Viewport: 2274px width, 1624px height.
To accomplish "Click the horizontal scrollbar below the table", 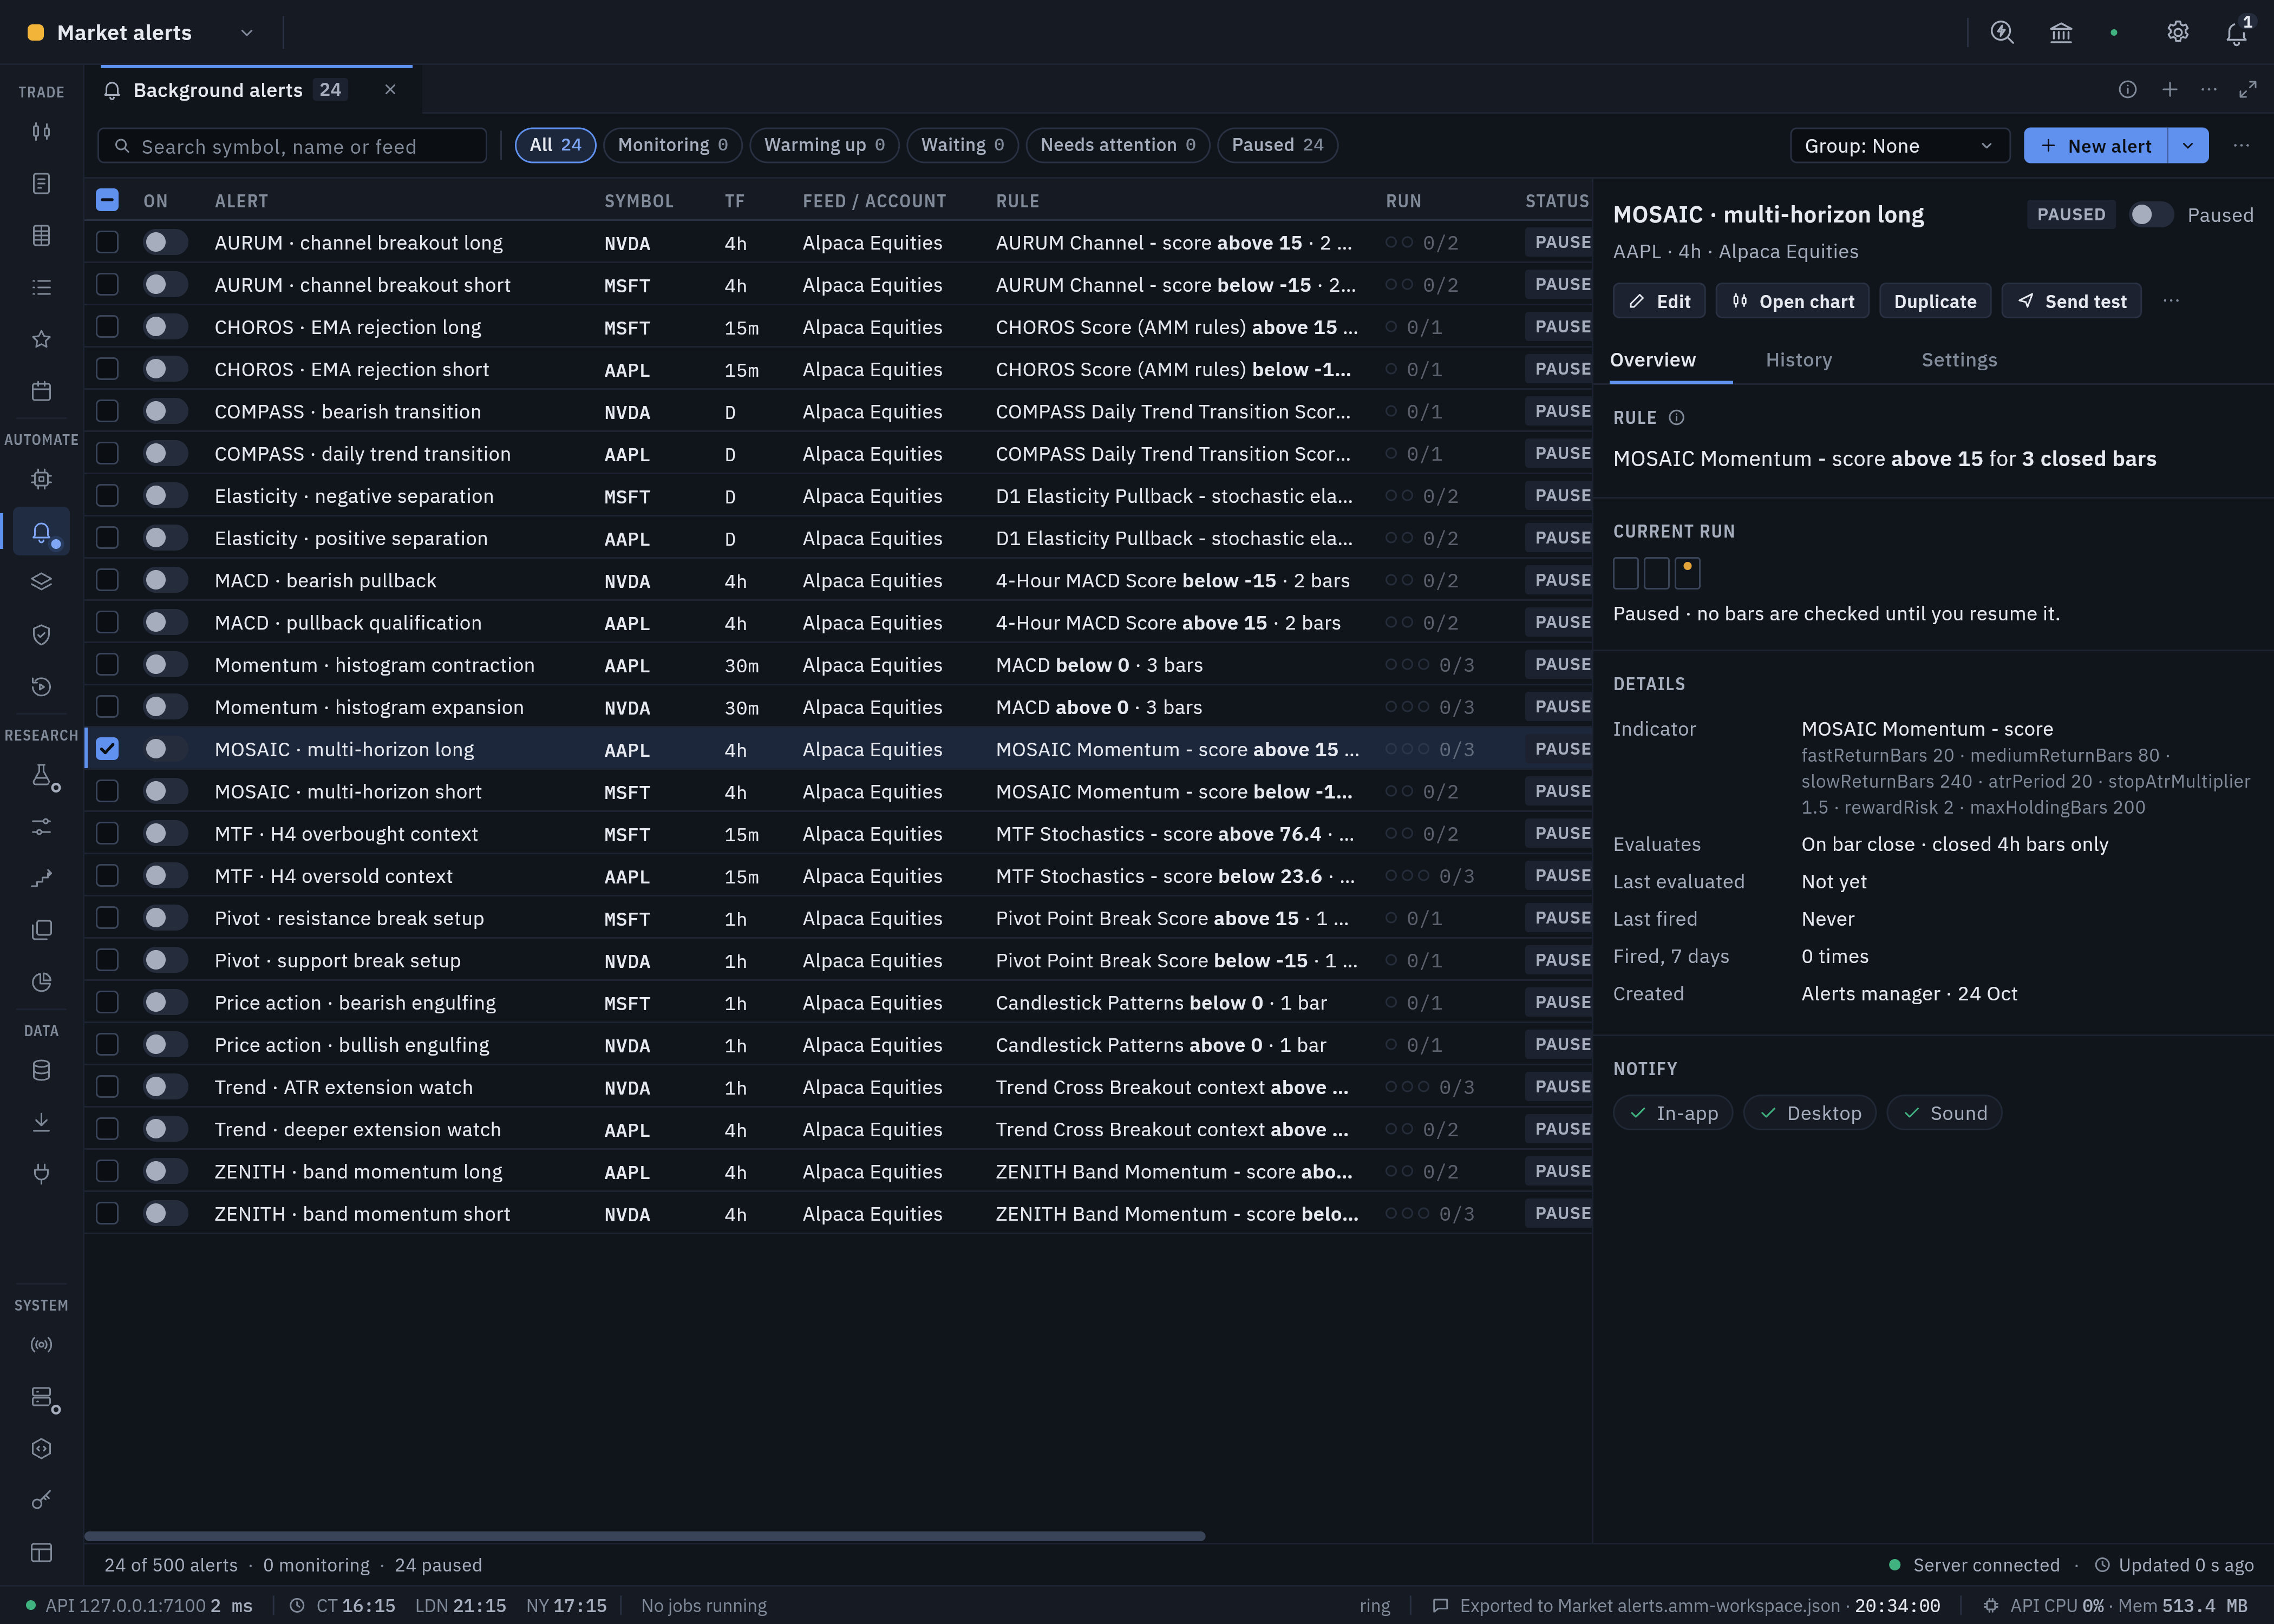I will (x=645, y=1536).
